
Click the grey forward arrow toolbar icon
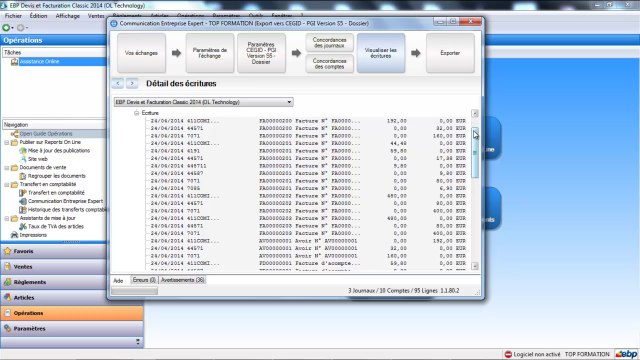[20, 28]
